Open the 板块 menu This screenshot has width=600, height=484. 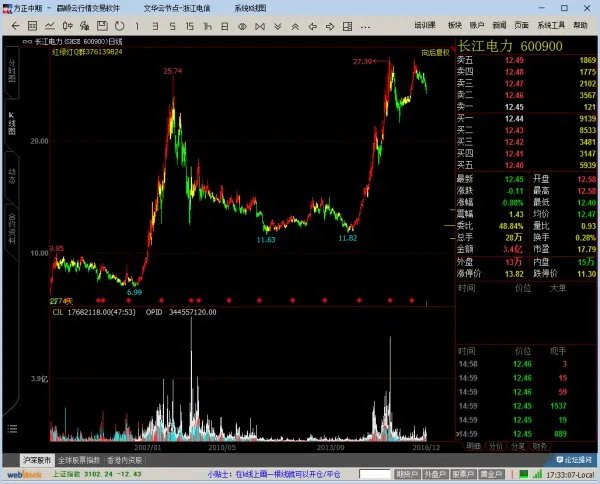coord(455,25)
